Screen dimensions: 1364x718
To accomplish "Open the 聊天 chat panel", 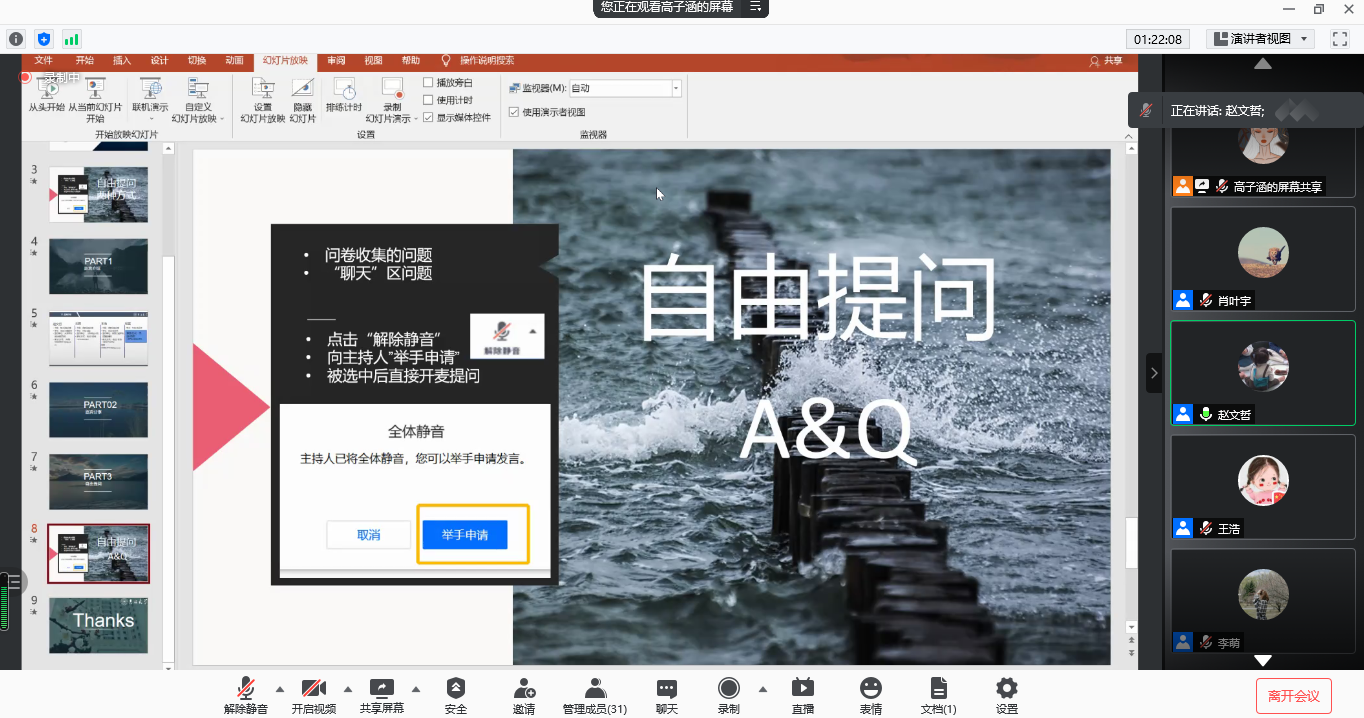I will coord(667,689).
